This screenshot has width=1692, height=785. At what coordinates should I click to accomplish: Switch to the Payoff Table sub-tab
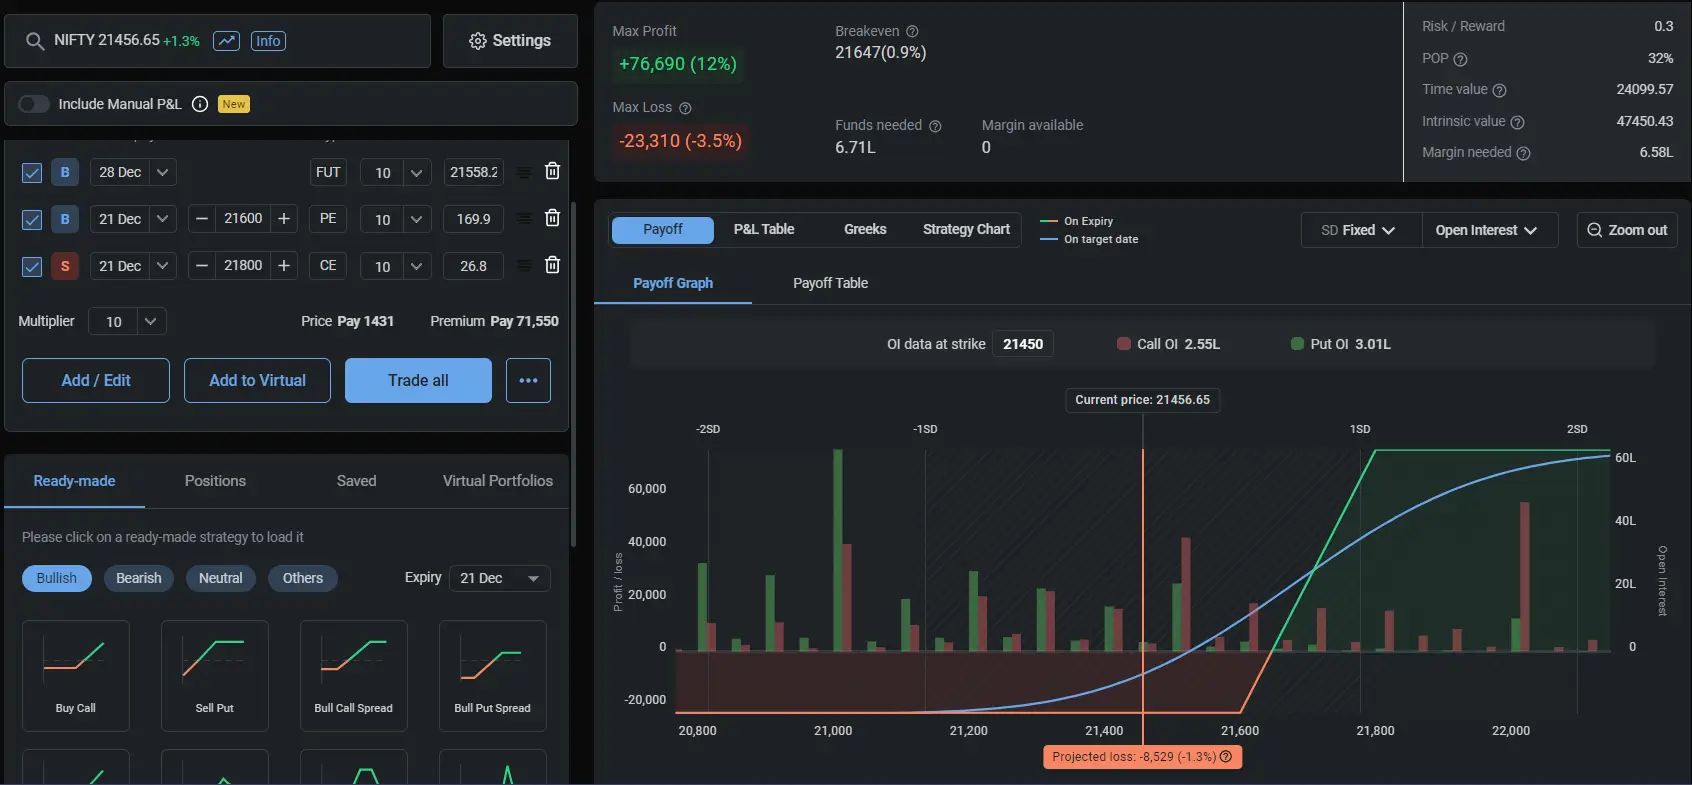click(x=830, y=284)
